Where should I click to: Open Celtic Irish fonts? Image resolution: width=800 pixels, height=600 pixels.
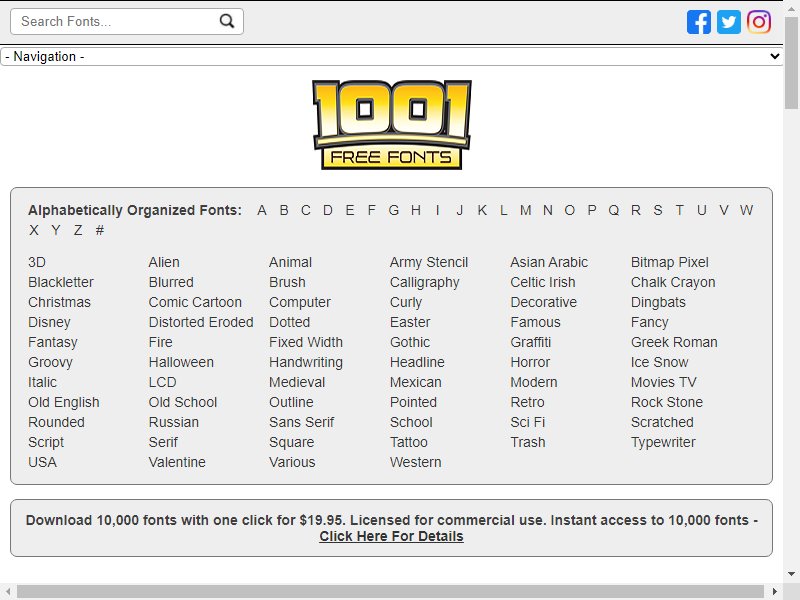coord(542,282)
